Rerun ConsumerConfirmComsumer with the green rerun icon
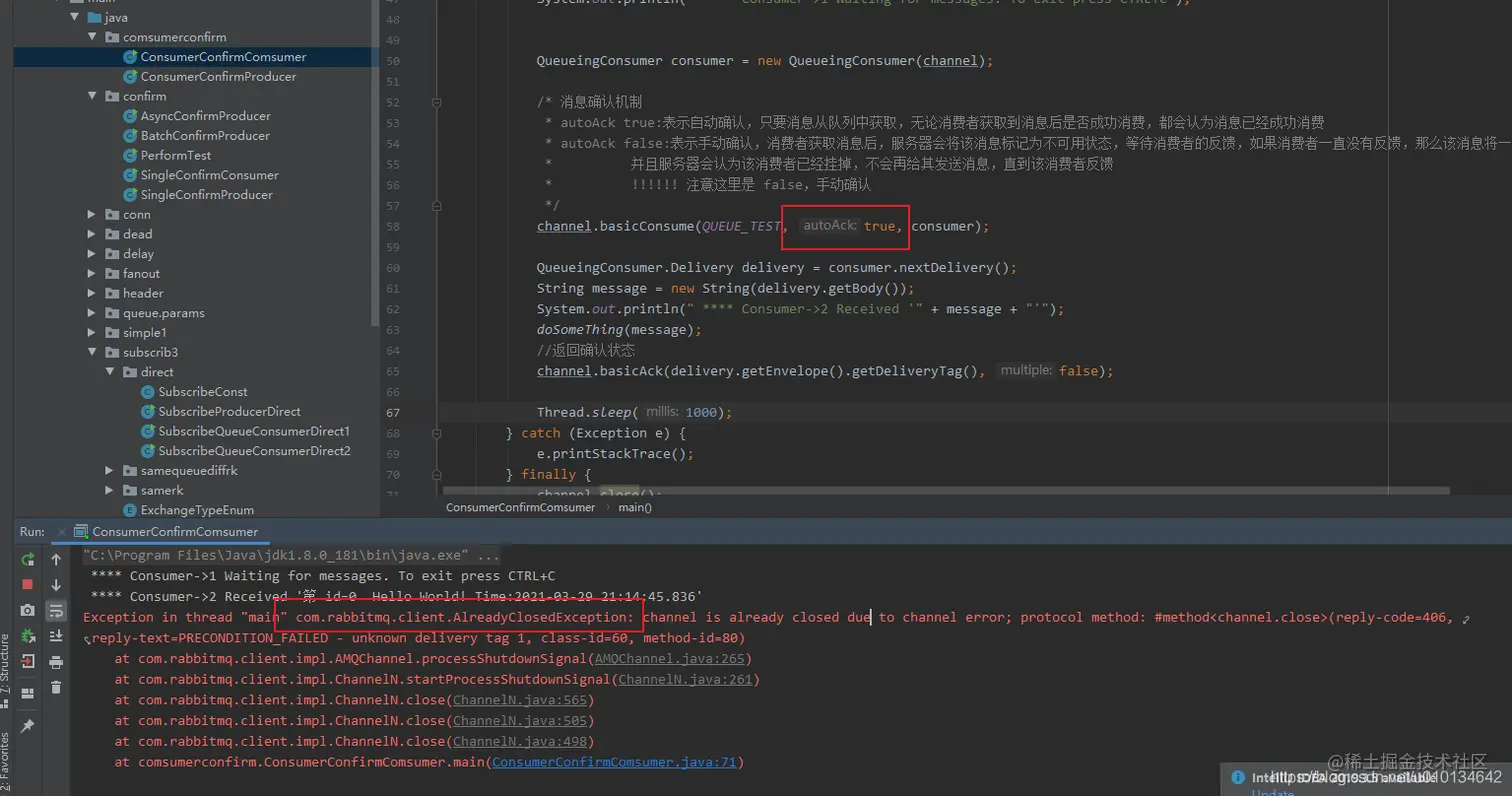This screenshot has width=1512, height=796. [x=28, y=559]
